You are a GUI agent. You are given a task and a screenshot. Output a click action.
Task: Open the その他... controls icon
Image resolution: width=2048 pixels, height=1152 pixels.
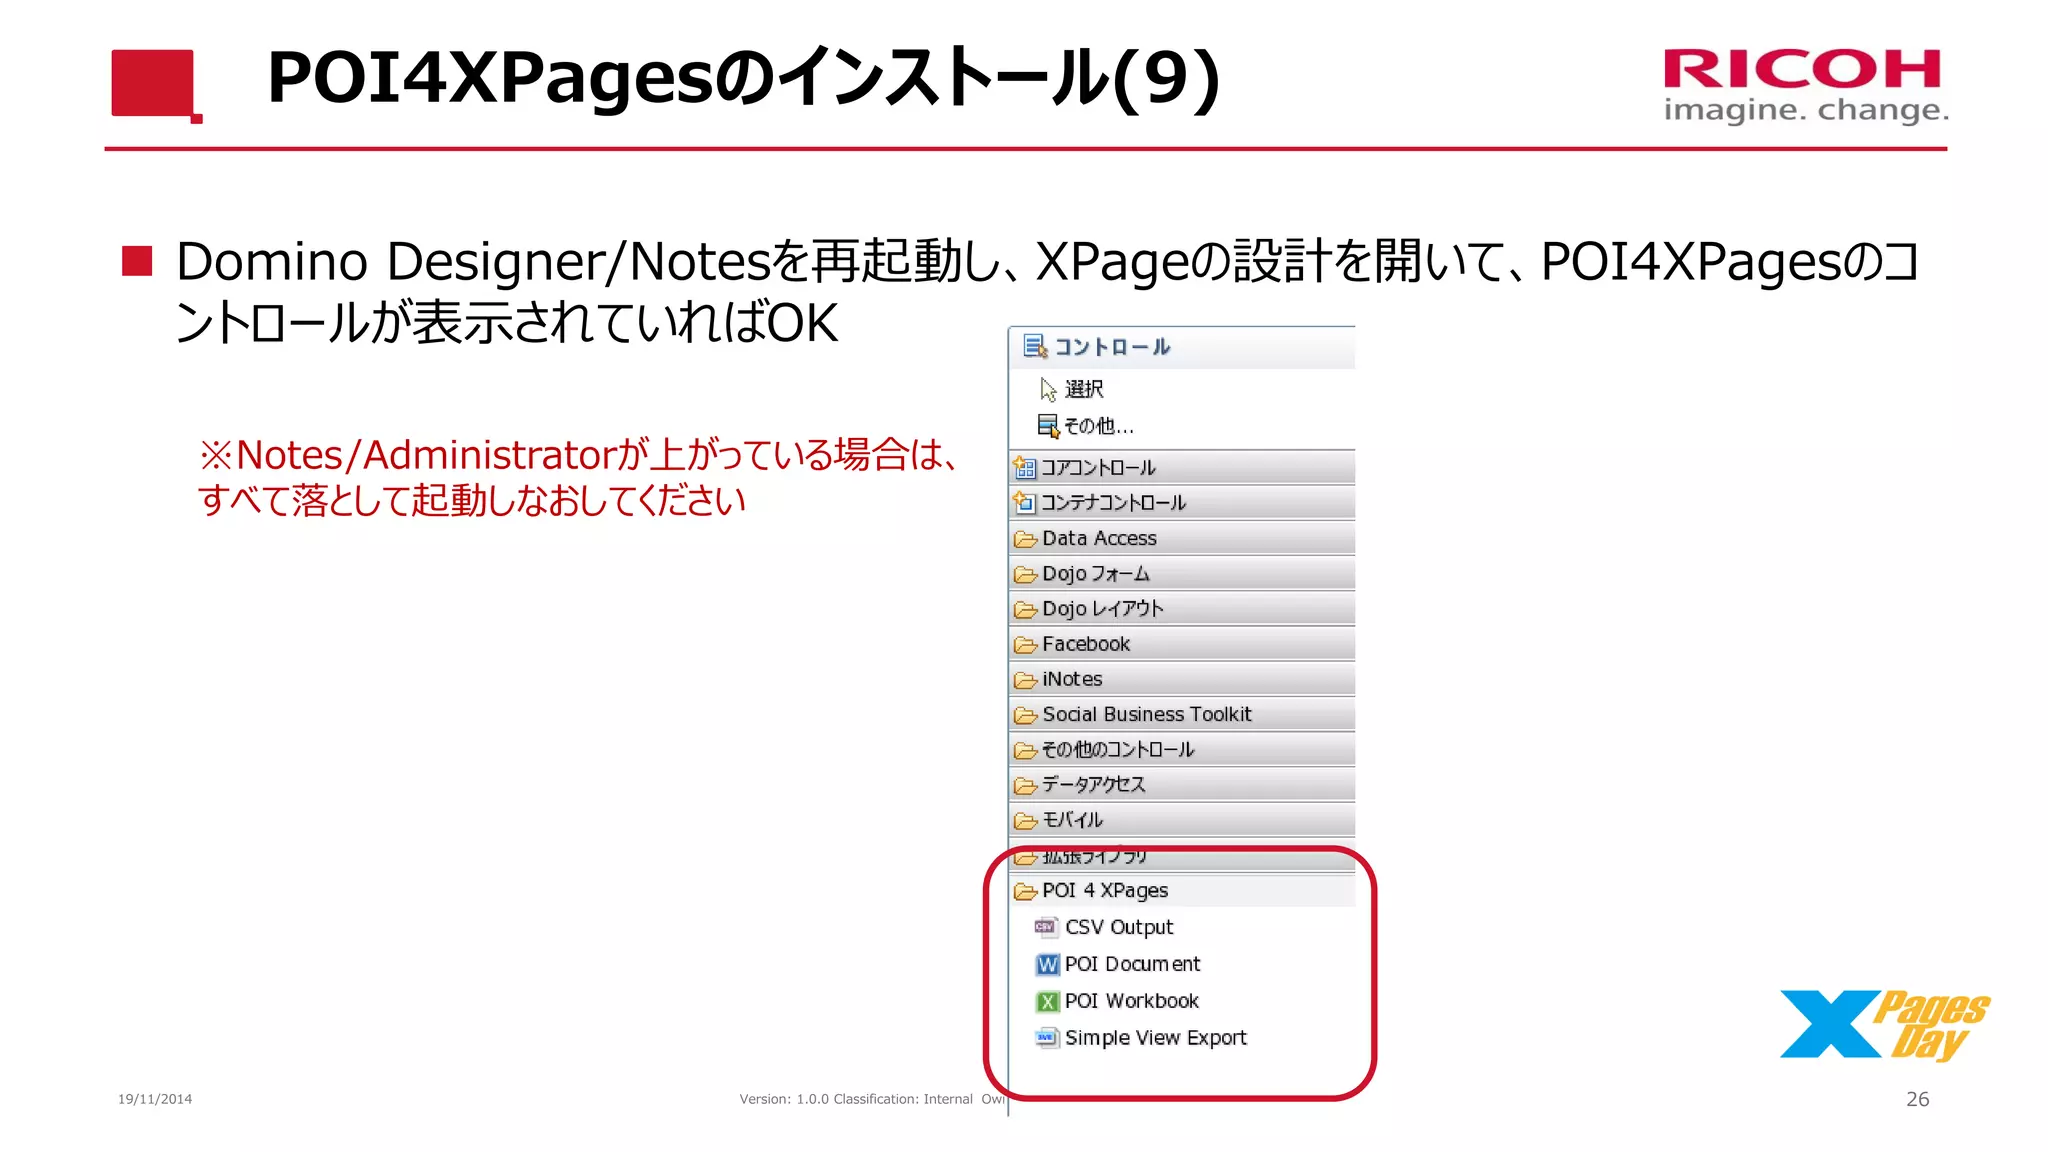point(1048,426)
